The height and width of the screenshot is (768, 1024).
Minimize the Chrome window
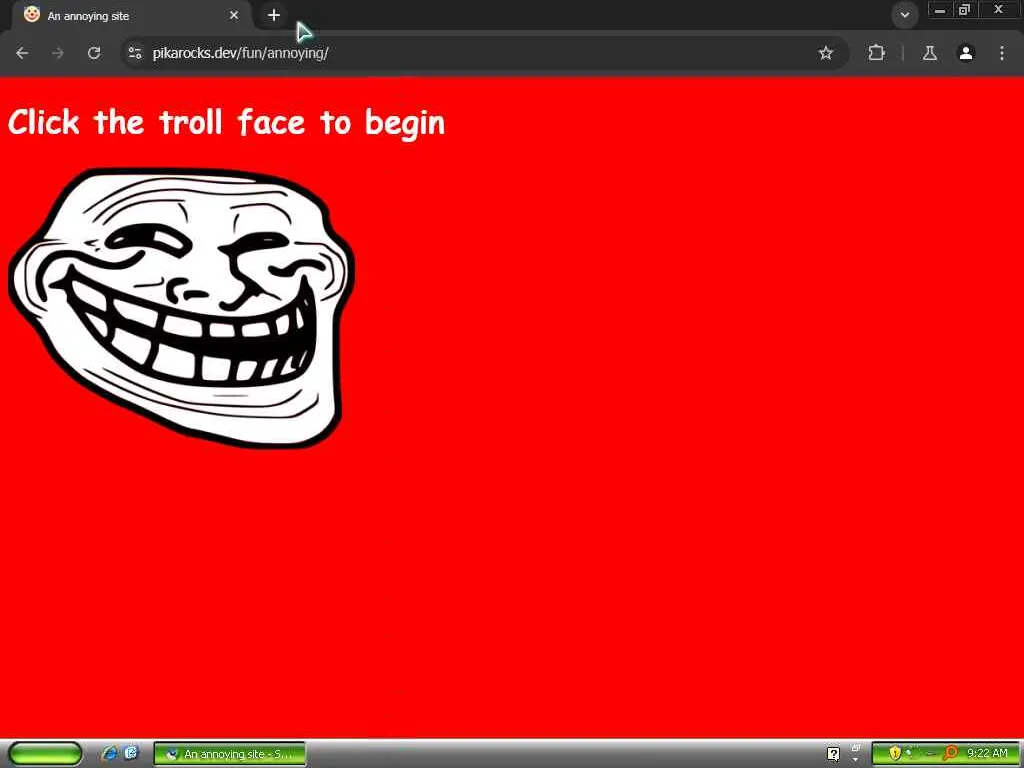pyautogui.click(x=940, y=10)
